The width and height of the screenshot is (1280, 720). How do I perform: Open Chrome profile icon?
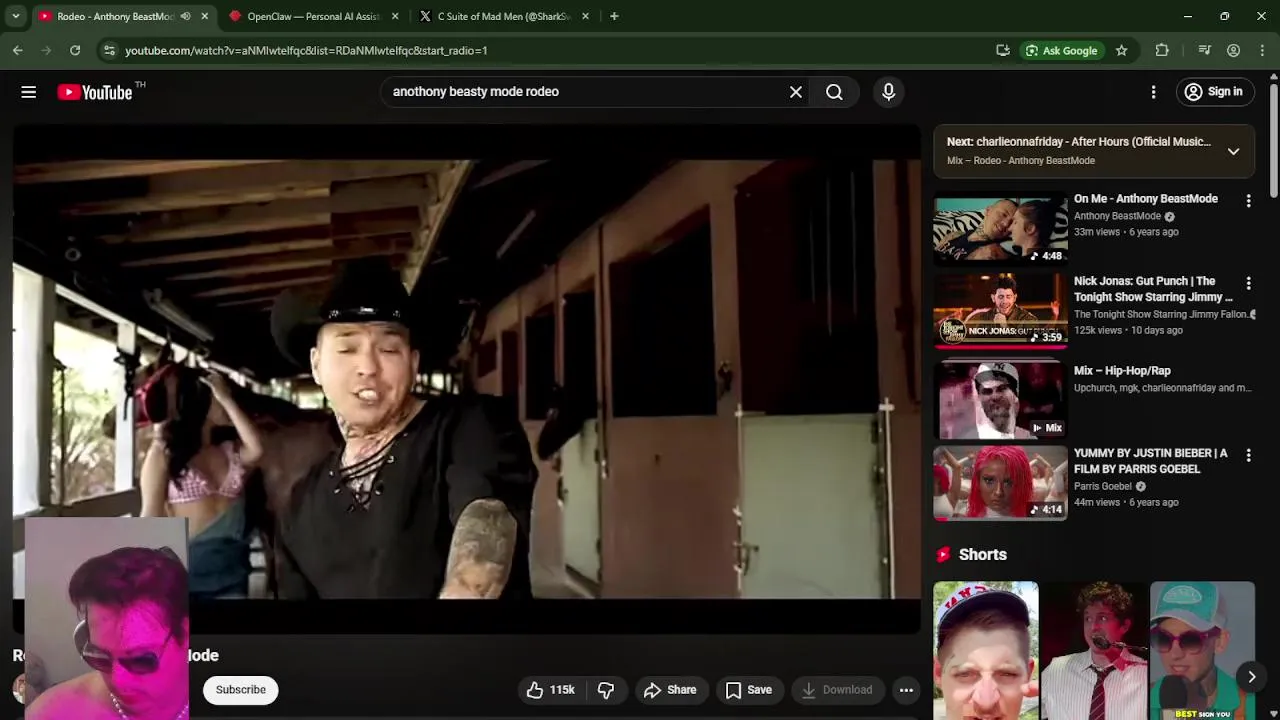[x=1233, y=50]
